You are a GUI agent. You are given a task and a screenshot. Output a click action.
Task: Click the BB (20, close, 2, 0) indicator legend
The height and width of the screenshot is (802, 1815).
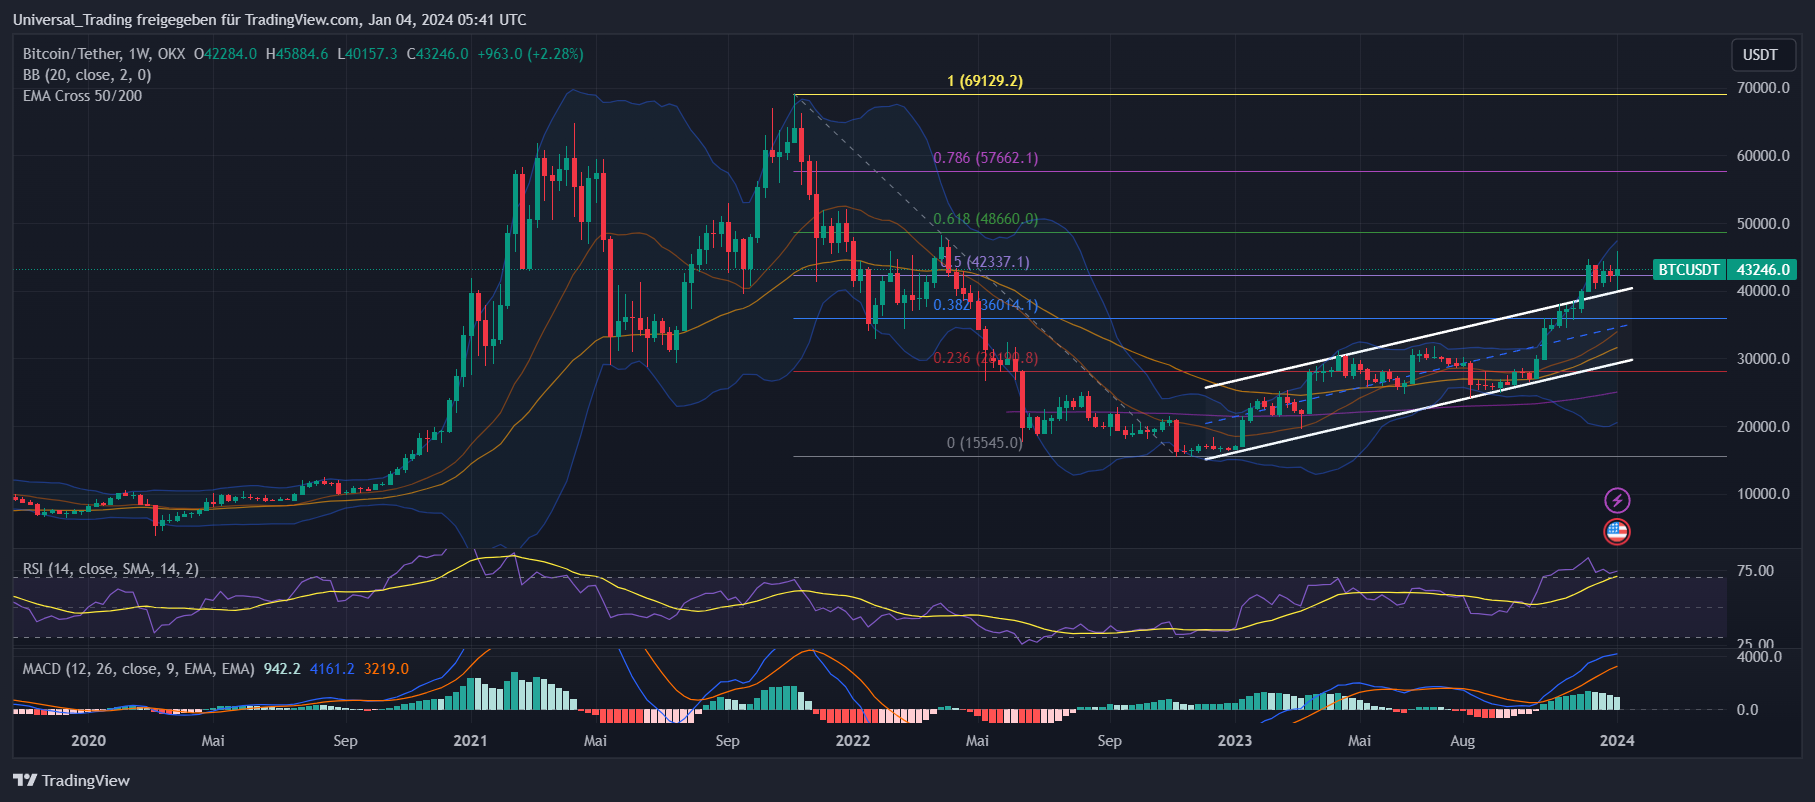(x=87, y=75)
